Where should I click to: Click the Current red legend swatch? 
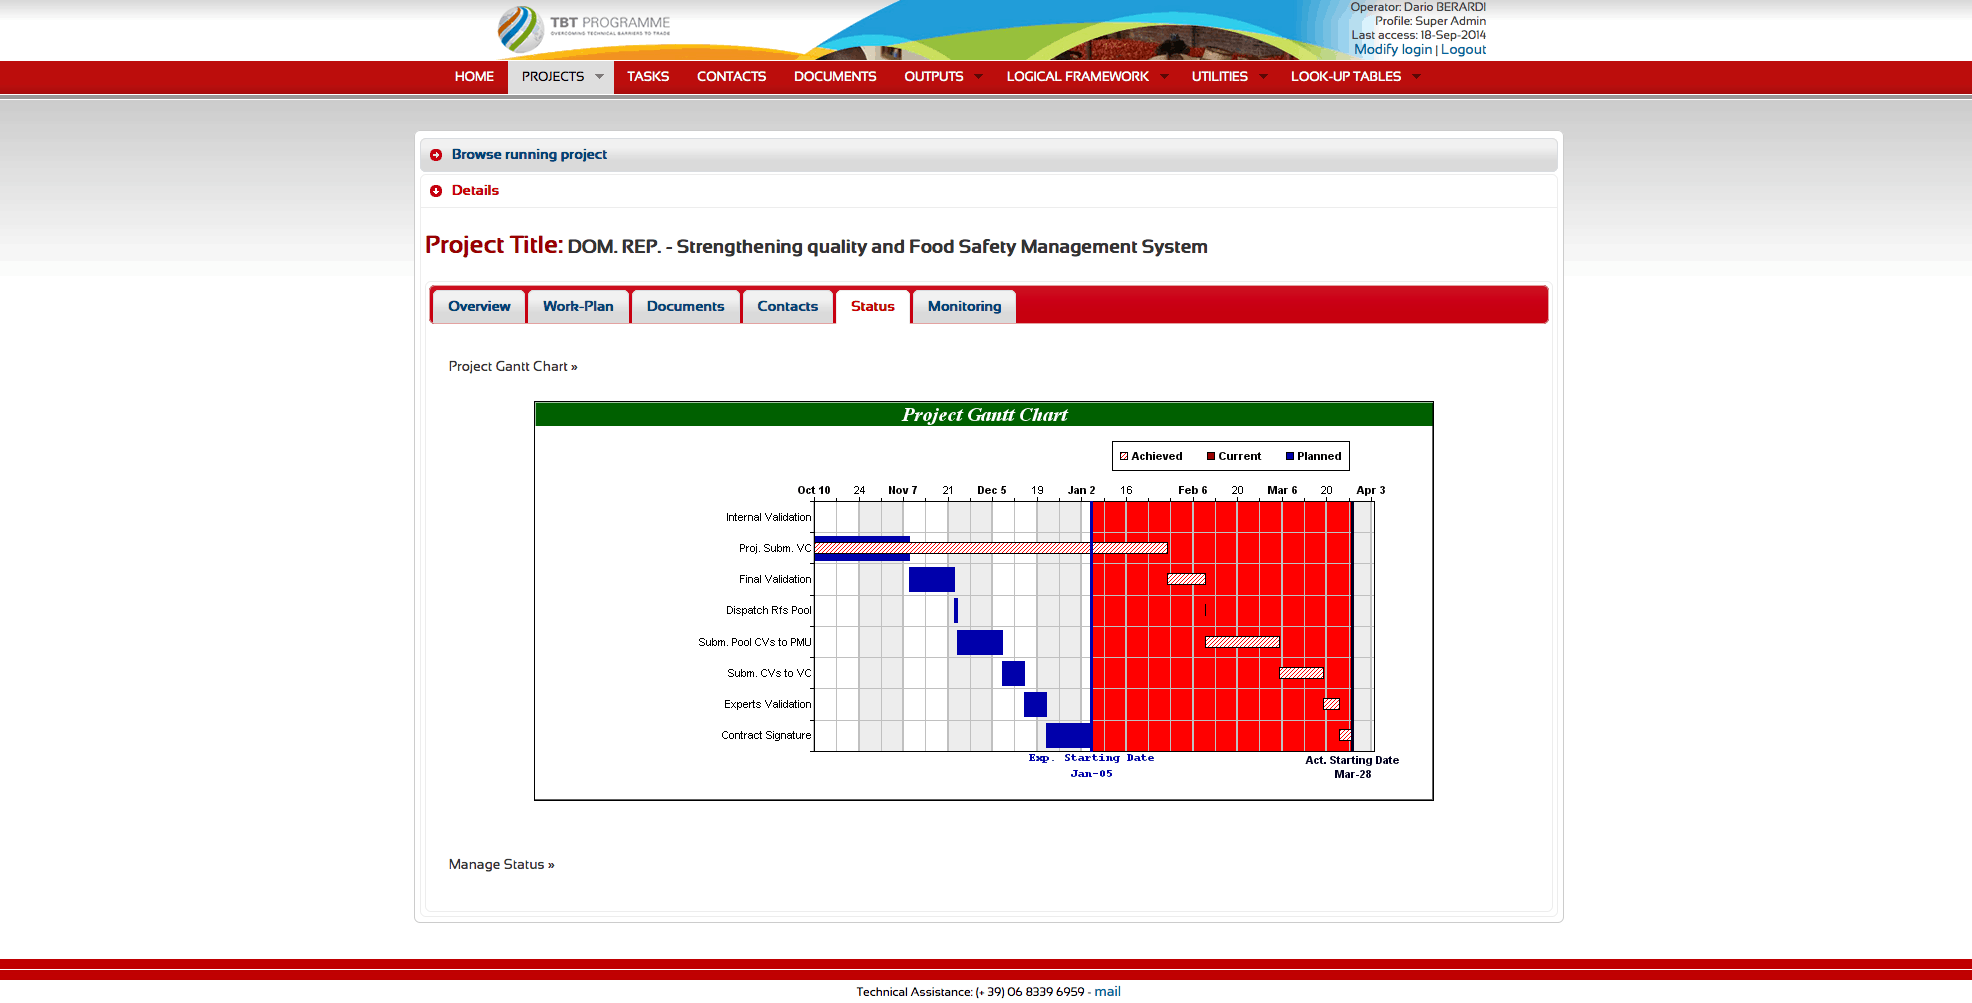[1211, 456]
